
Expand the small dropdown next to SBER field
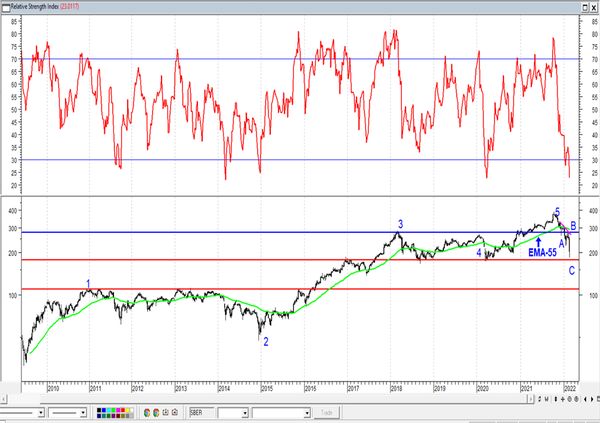coord(245,413)
